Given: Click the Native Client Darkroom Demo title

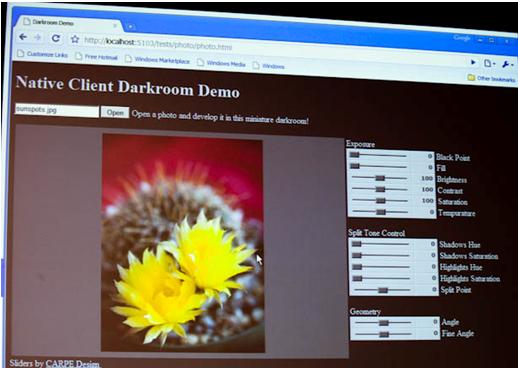Looking at the screenshot, I should [128, 87].
